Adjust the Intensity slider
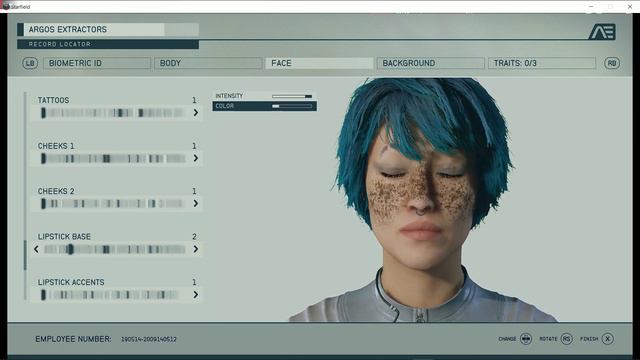The height and width of the screenshot is (360, 640). point(292,96)
